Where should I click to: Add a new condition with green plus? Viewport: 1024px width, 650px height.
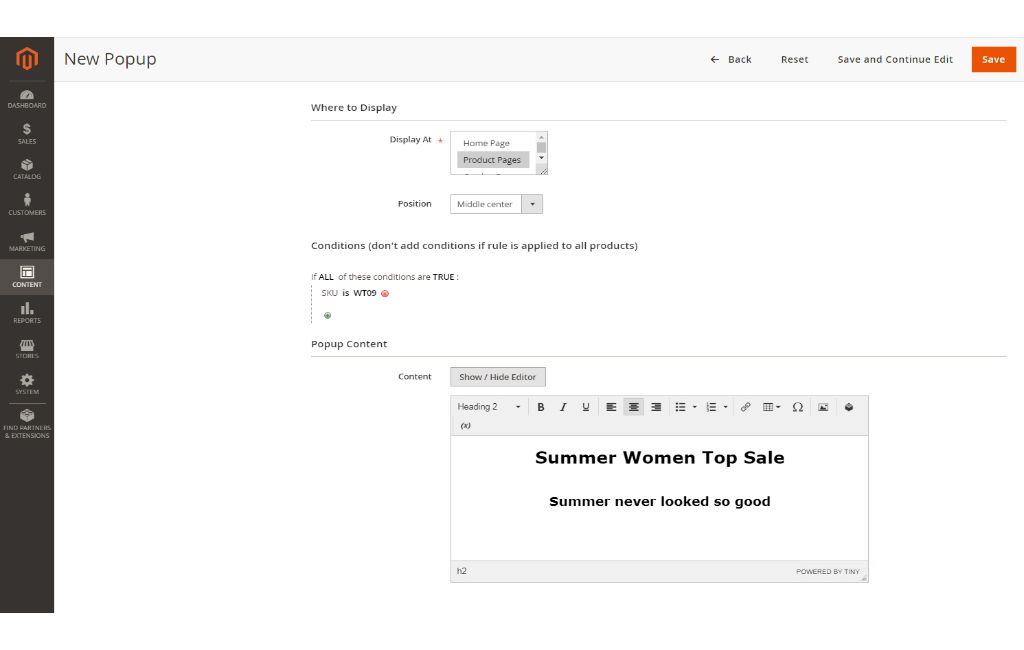click(327, 316)
